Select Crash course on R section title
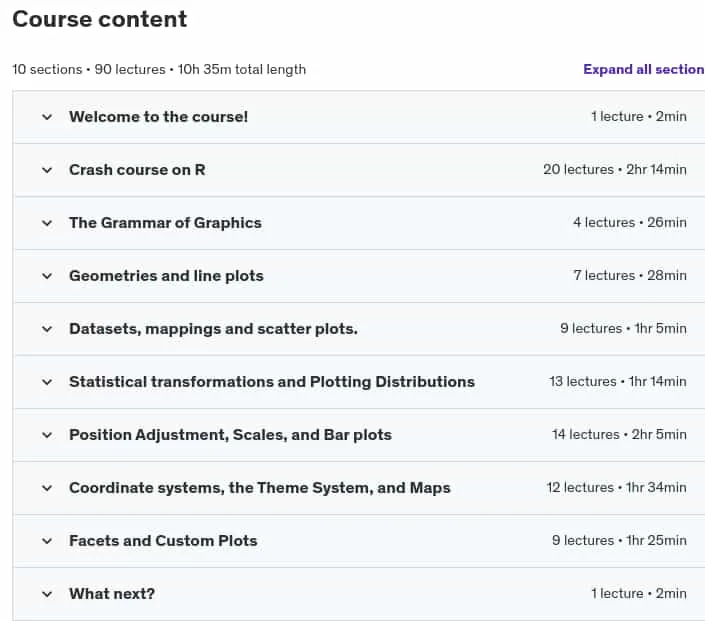This screenshot has width=705, height=621. click(137, 170)
